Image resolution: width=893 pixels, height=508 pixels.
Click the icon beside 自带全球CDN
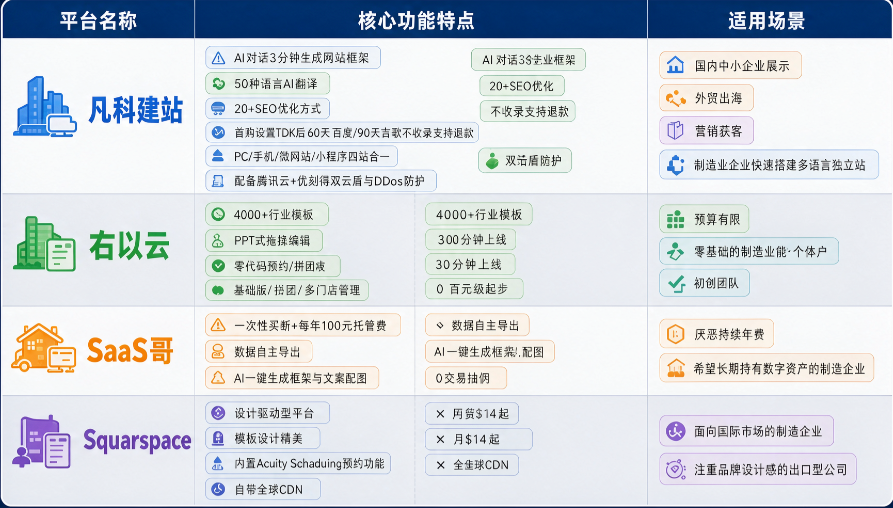tap(218, 489)
